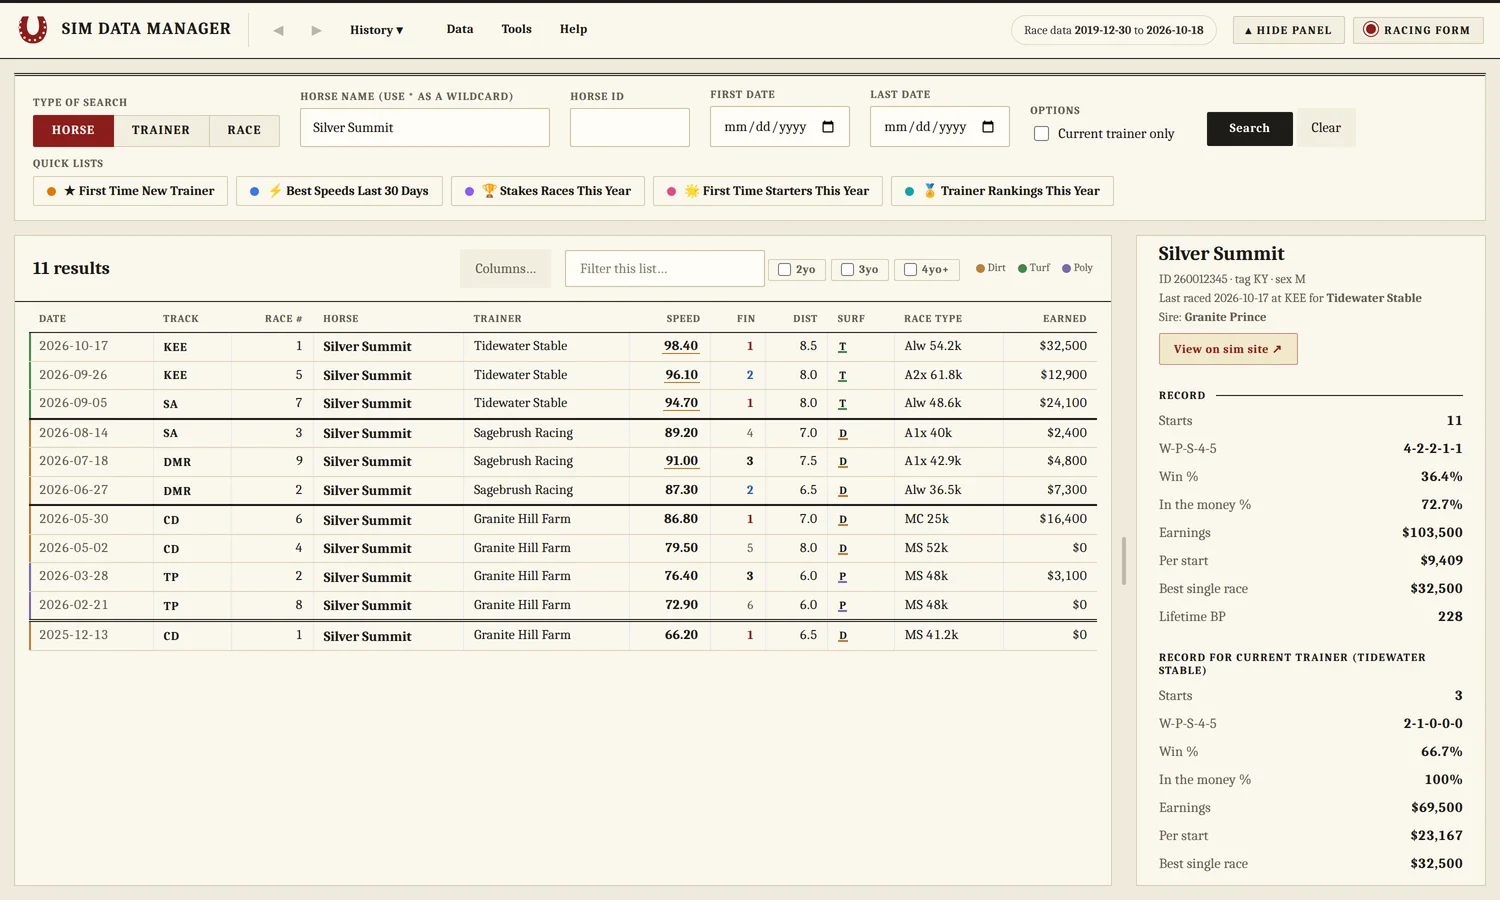
Task: Click the horseshoe app logo
Action: tap(33, 29)
